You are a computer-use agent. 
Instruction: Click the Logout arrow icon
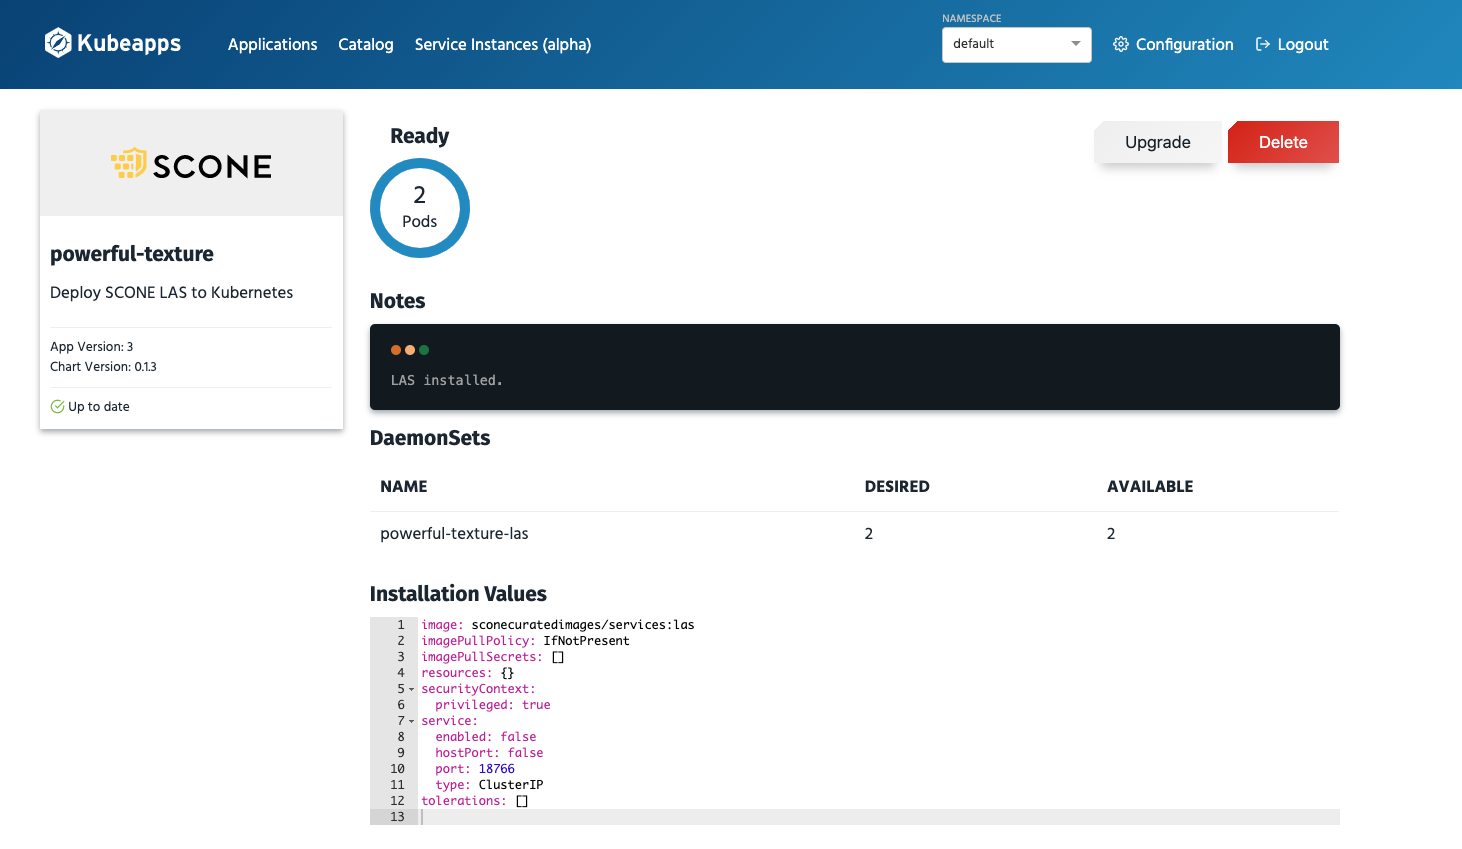click(x=1262, y=44)
